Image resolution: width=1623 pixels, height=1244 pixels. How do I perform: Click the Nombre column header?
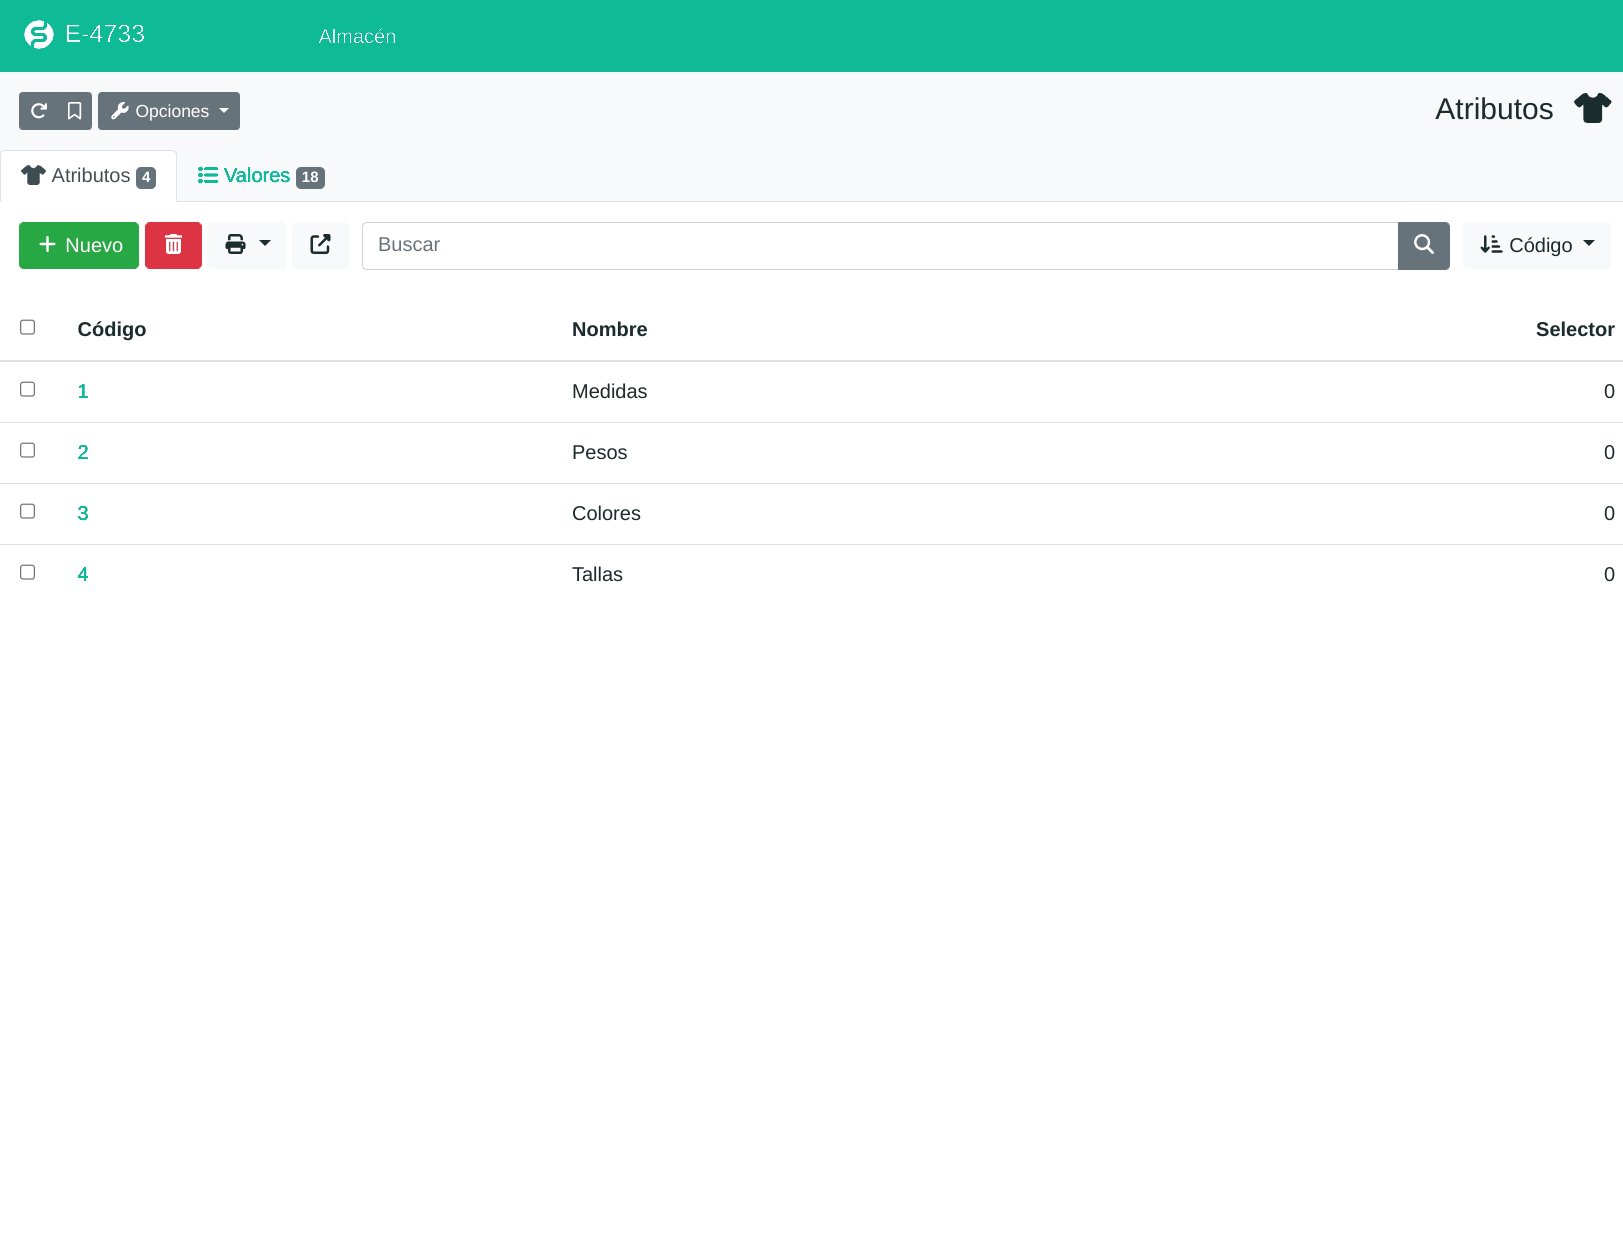[609, 329]
